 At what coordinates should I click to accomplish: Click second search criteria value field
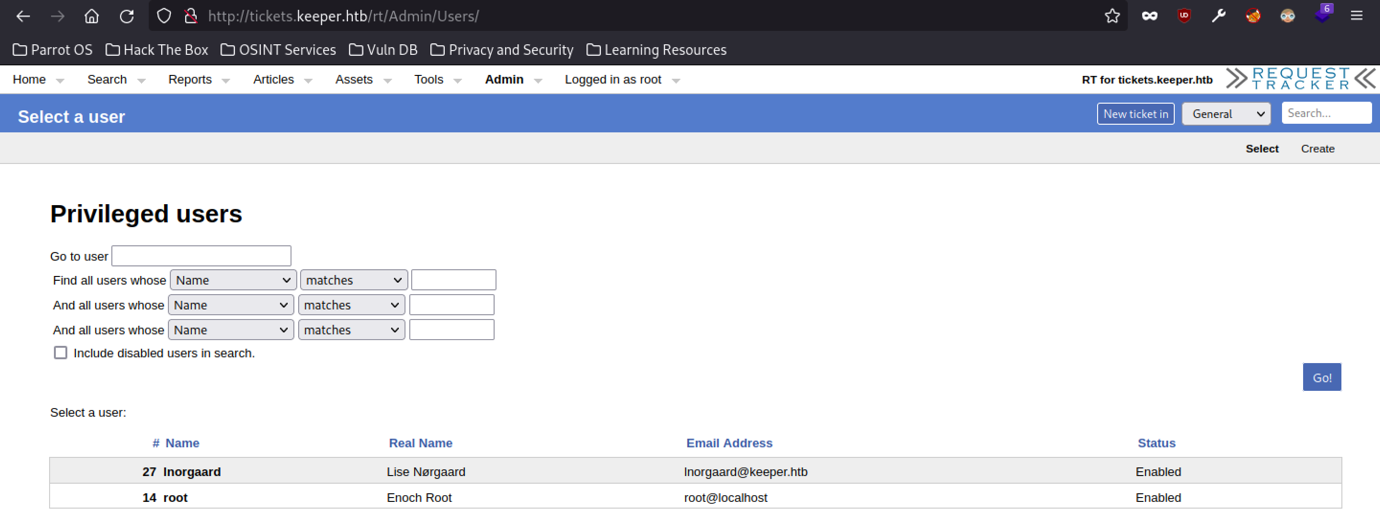coord(451,305)
